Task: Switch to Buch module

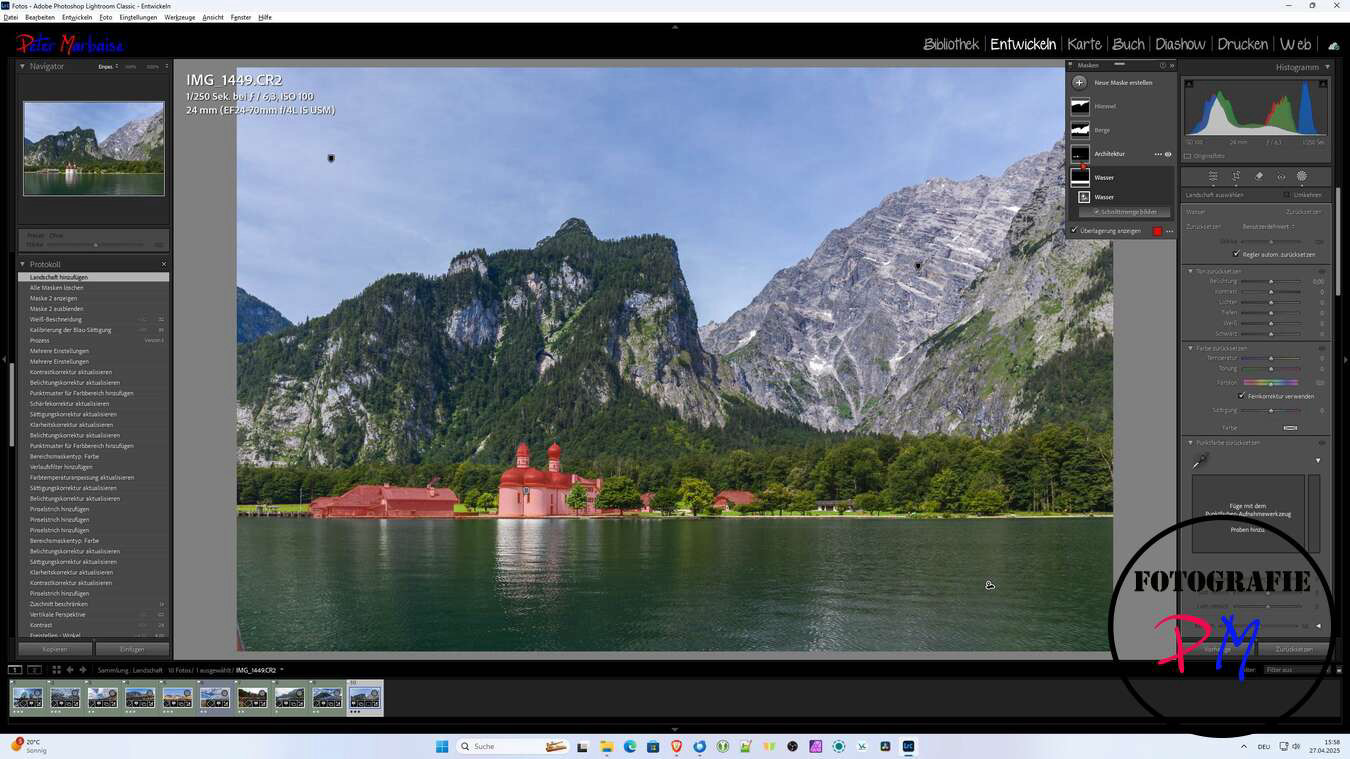Action: (x=1128, y=44)
